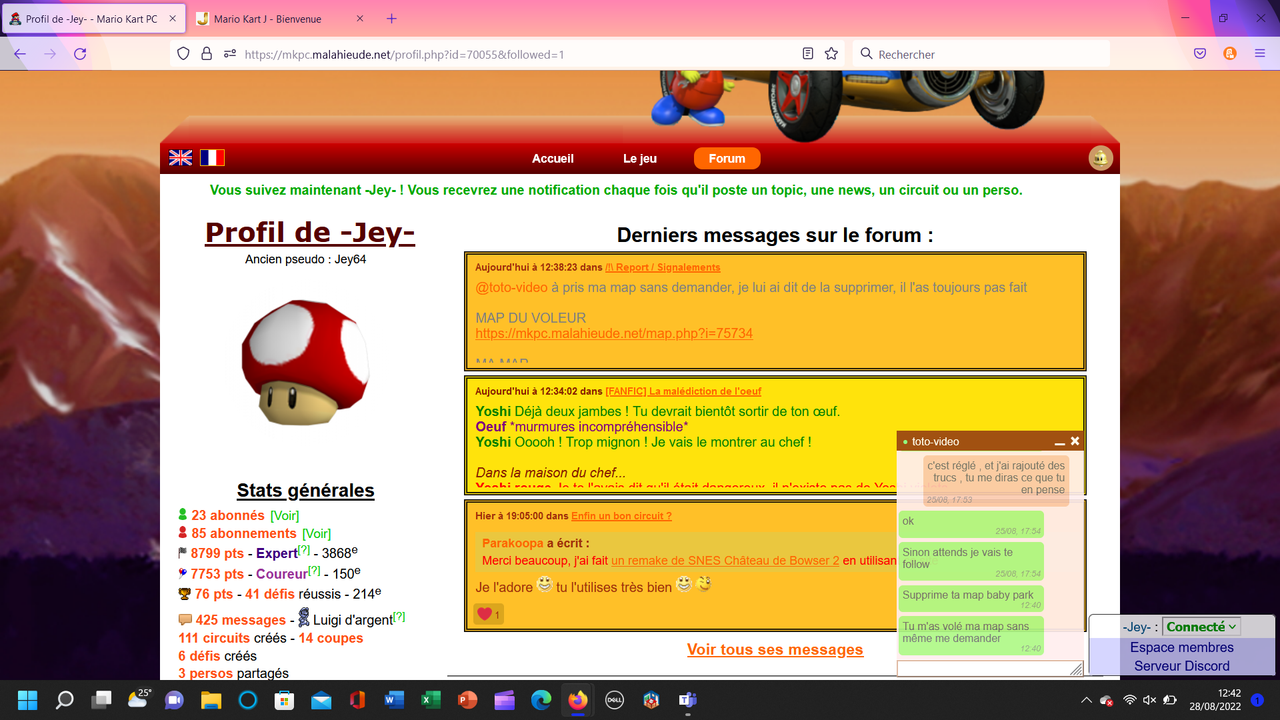Click the '8799 pts' Expert stat
Viewport: 1280px width, 720px height.
pos(217,553)
